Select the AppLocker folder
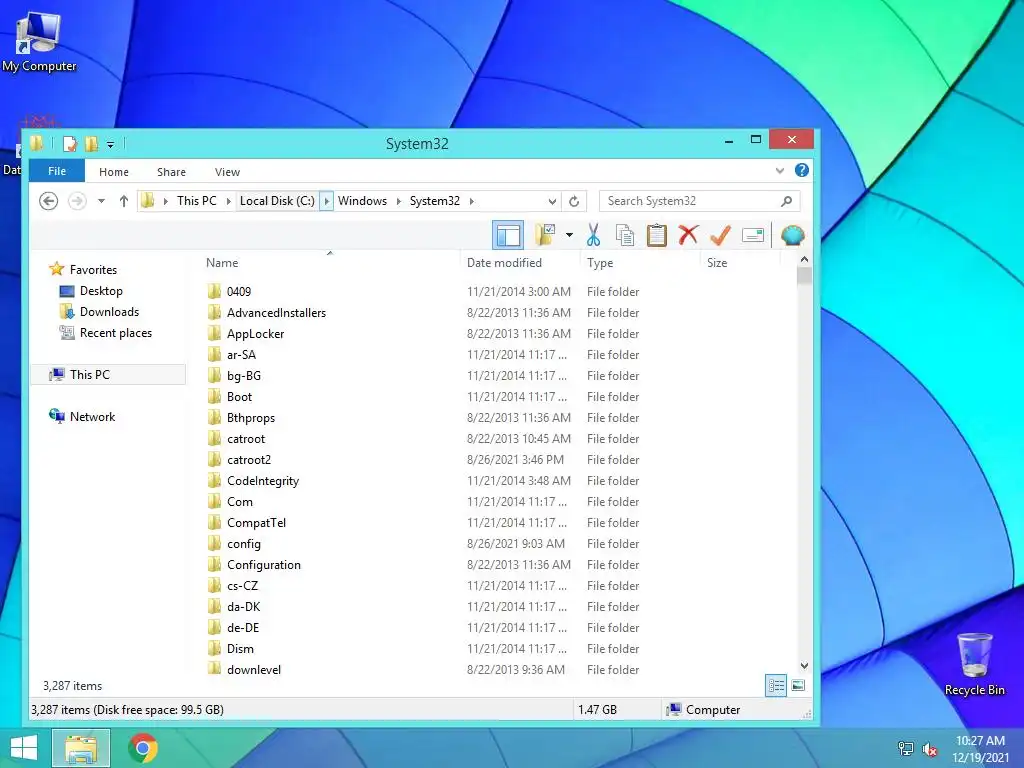The height and width of the screenshot is (768, 1024). 255,333
